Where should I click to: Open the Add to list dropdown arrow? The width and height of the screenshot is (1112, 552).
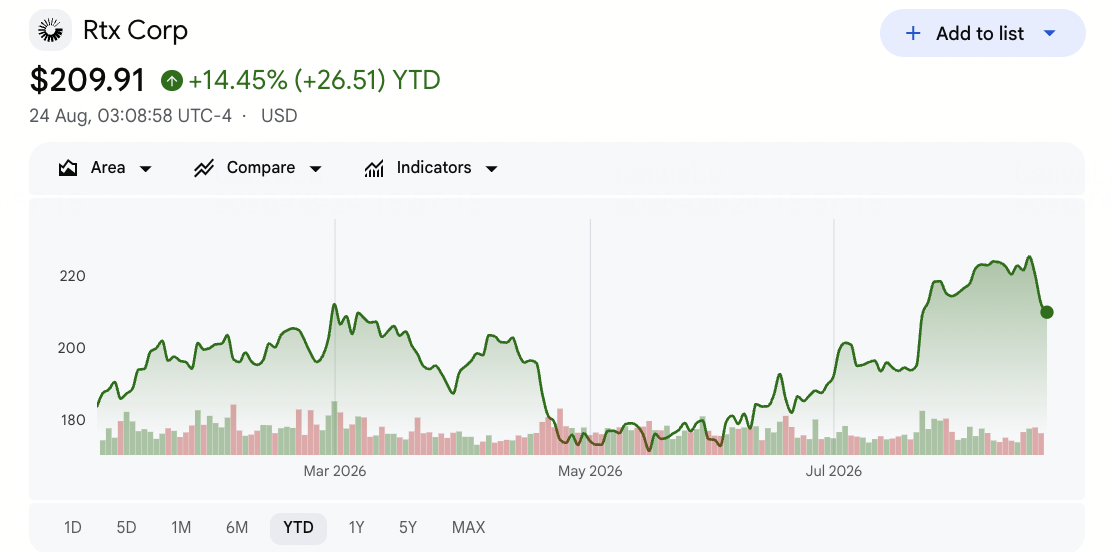point(1050,33)
